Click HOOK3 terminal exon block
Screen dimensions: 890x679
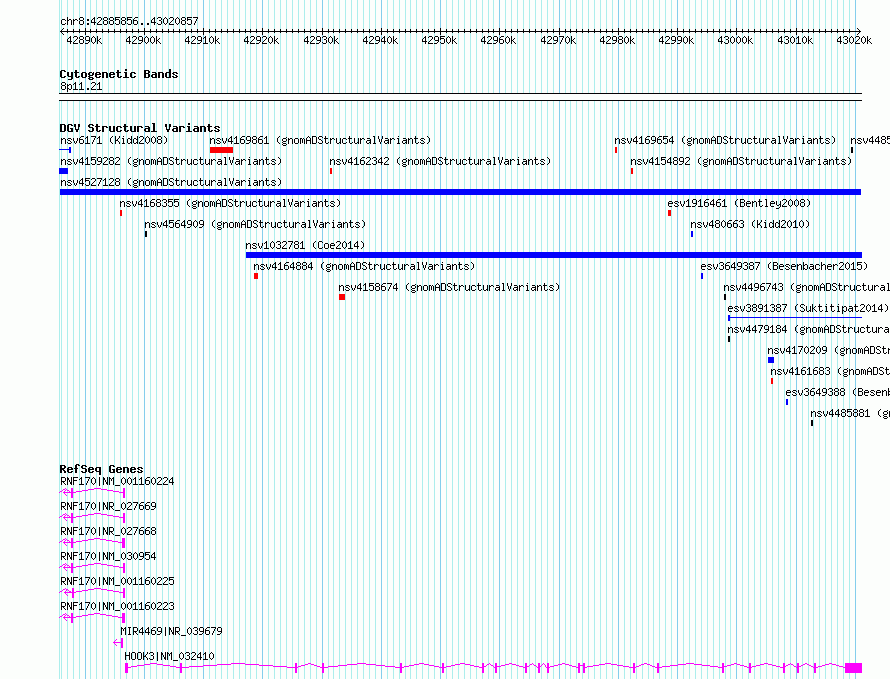coord(853,668)
